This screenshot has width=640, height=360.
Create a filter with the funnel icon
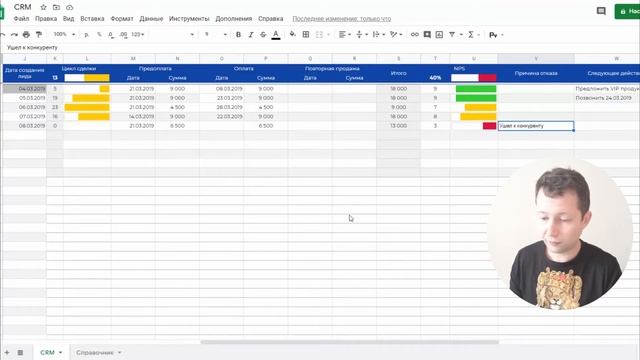click(x=452, y=35)
